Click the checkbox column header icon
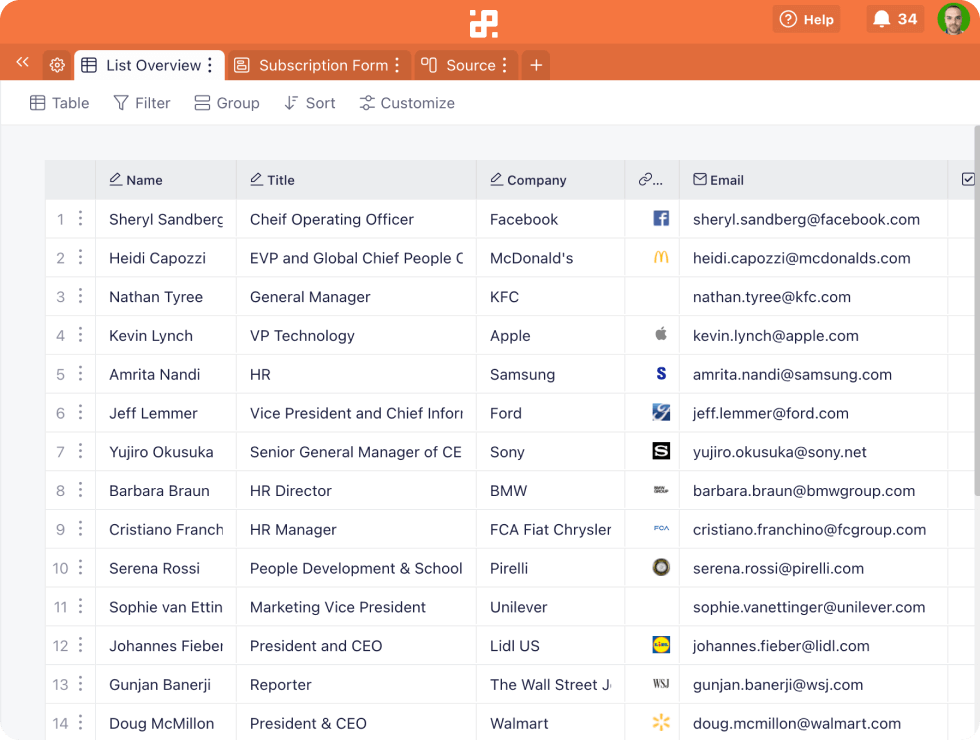The height and width of the screenshot is (740, 980). 968,179
